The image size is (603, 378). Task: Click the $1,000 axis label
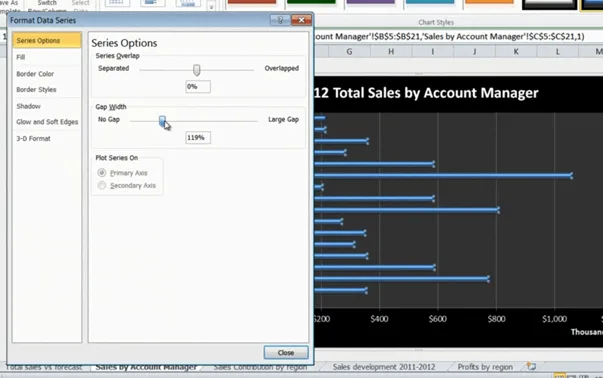(x=555, y=319)
